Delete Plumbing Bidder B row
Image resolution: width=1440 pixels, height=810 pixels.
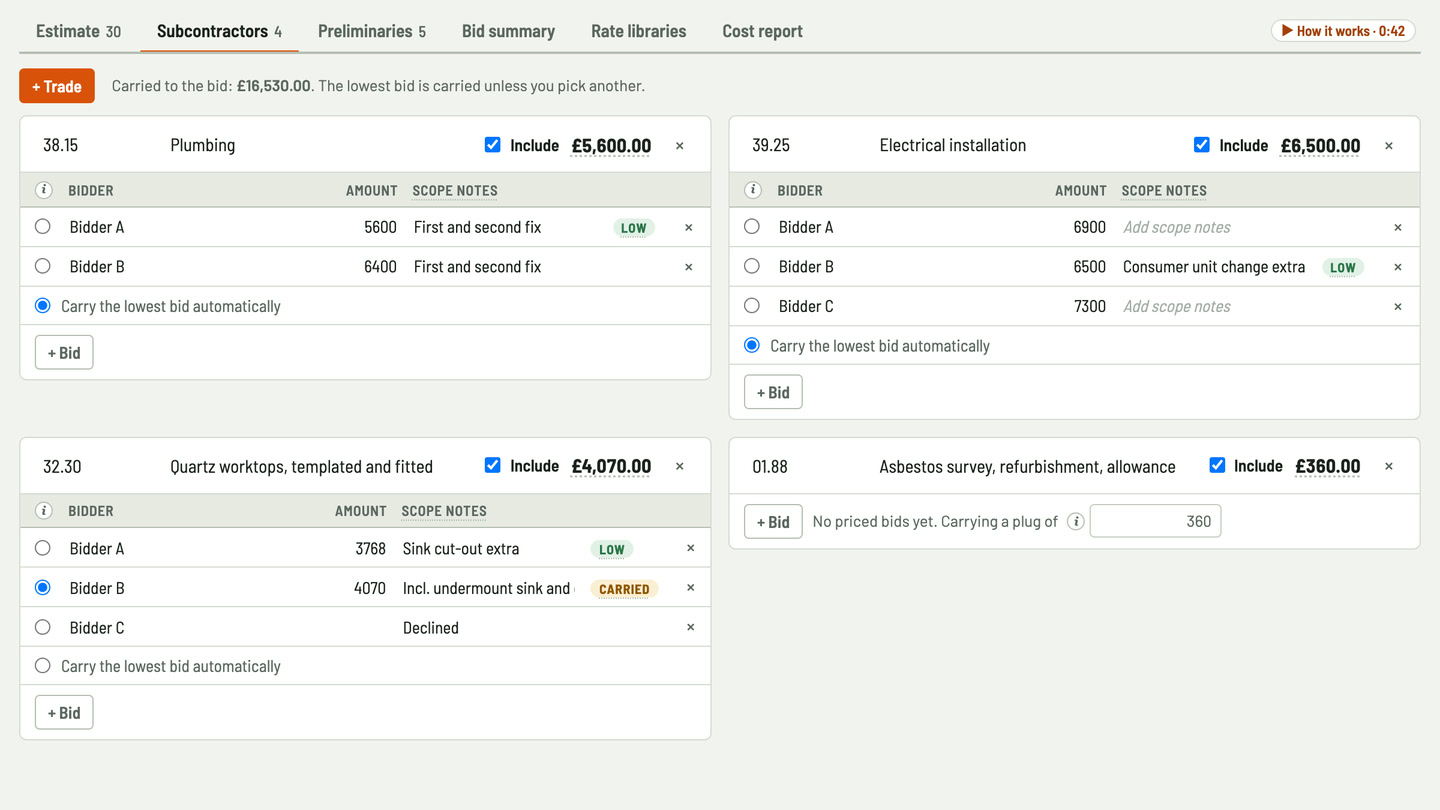coord(689,267)
